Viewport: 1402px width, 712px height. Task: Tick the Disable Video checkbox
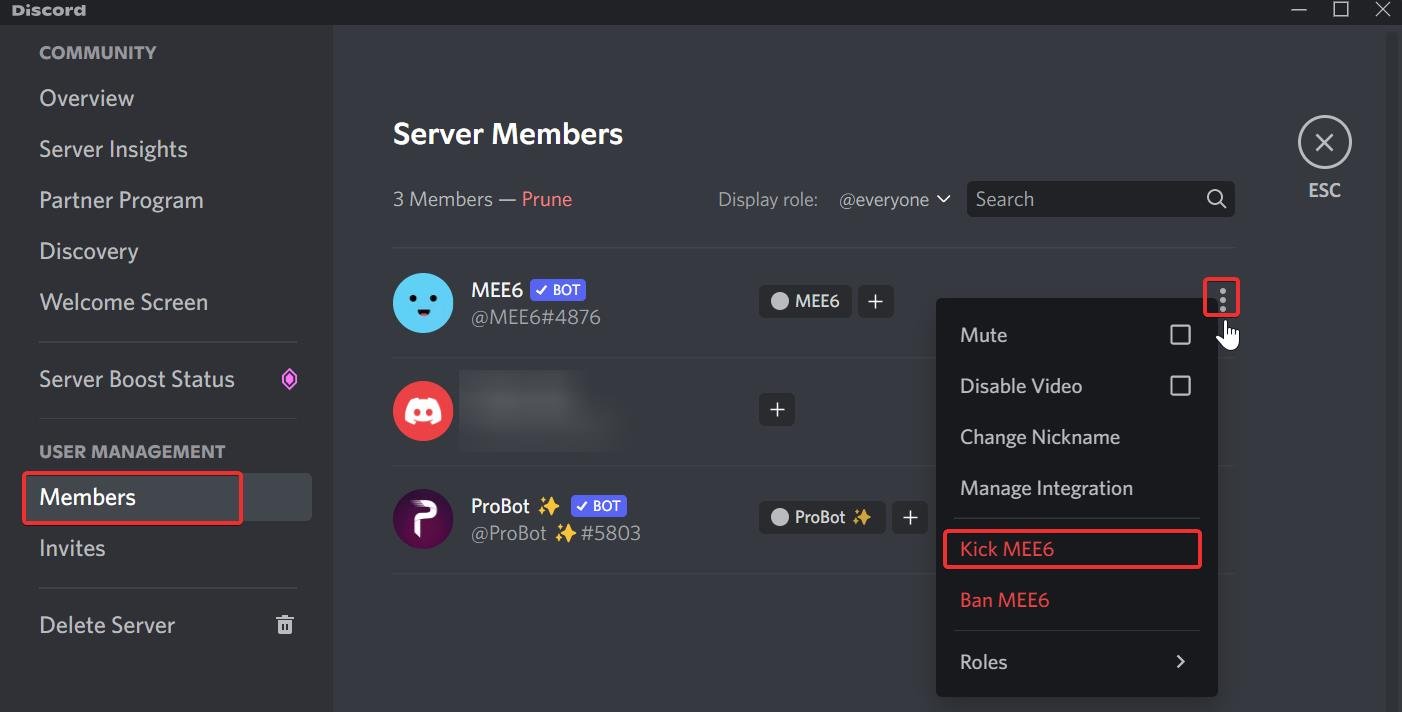tap(1180, 386)
